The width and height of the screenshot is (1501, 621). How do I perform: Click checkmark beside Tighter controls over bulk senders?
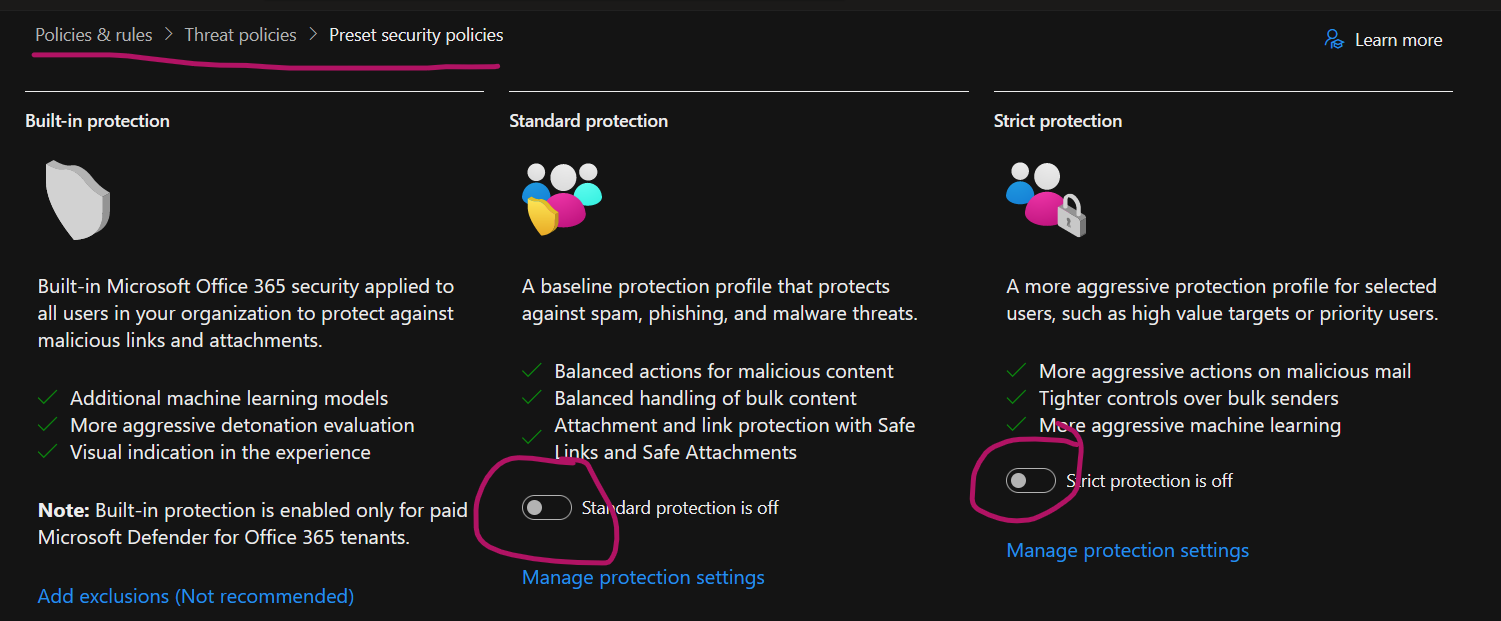[x=1016, y=398]
